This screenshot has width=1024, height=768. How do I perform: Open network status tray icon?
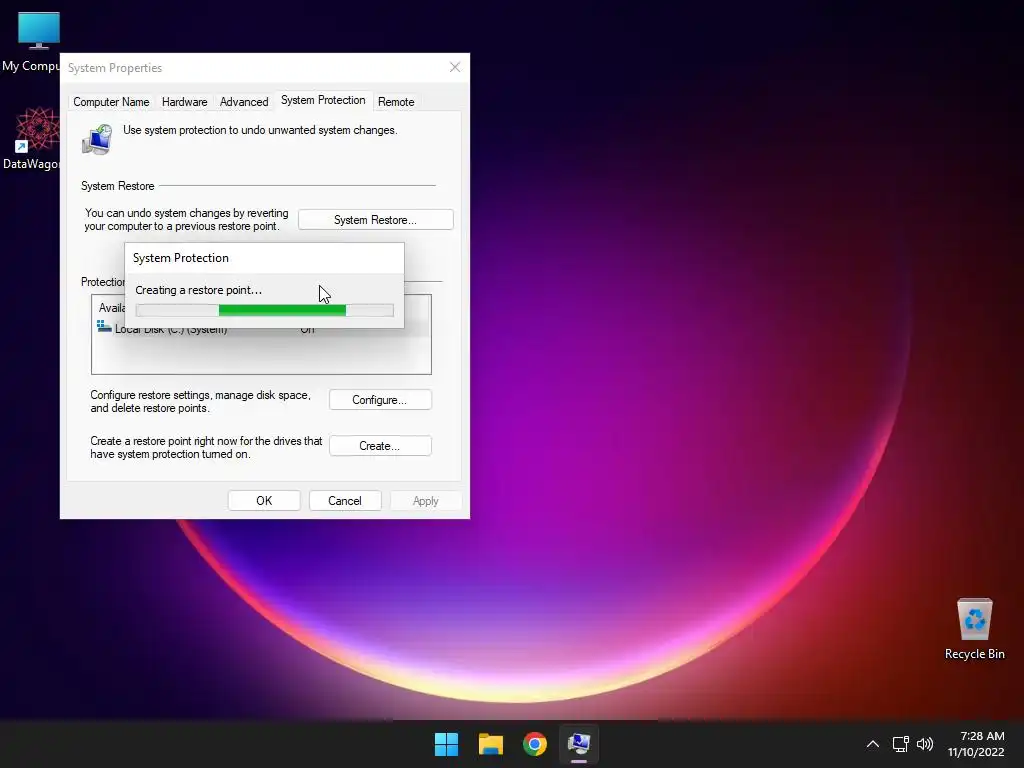click(x=901, y=744)
